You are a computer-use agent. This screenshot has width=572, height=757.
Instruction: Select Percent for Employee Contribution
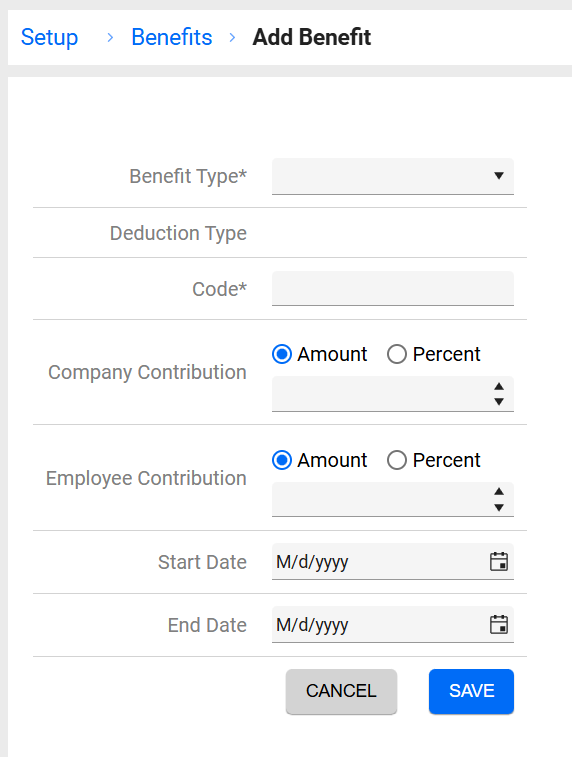[396, 460]
